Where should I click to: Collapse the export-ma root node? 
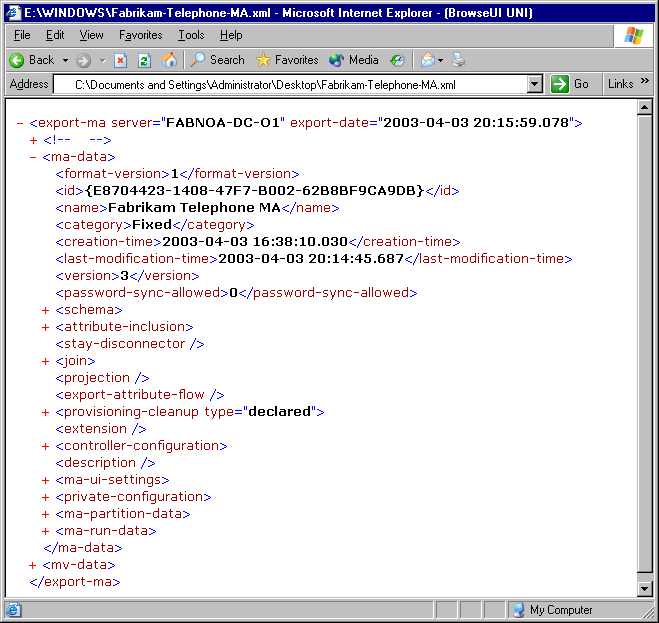coord(19,123)
